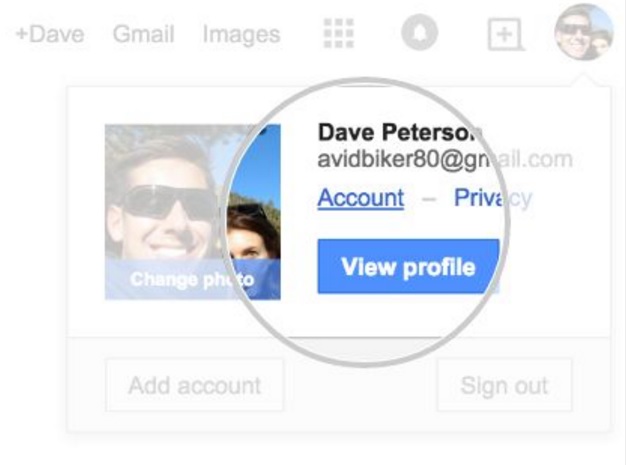This screenshot has height=465, width=631.
Task: Go to Gmail from top bar
Action: (x=143, y=34)
